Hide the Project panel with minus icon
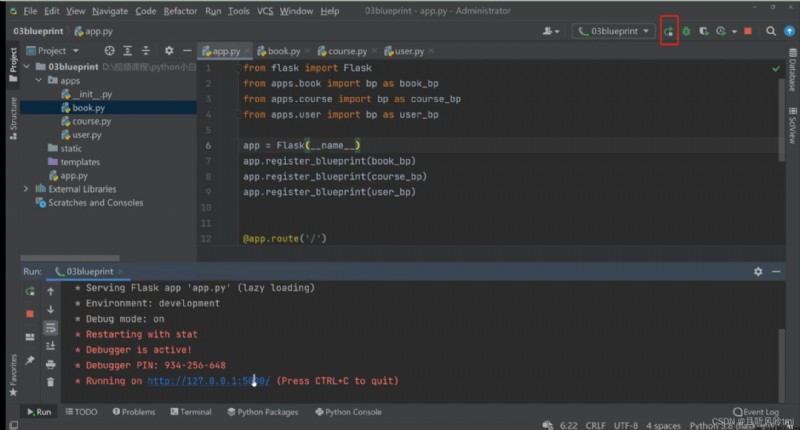 coord(187,50)
